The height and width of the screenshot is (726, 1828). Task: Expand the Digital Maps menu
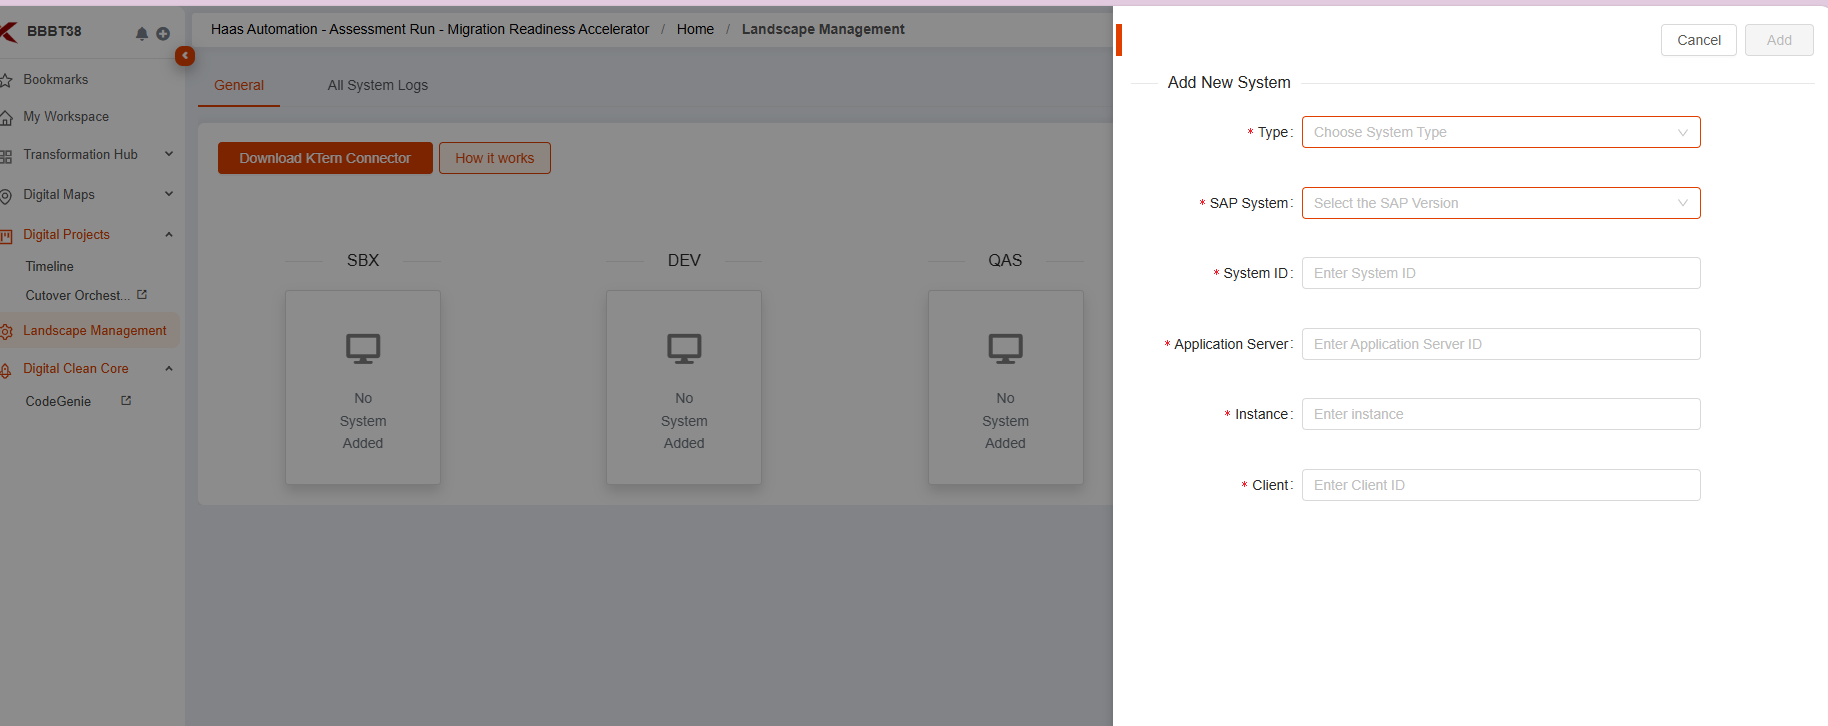click(169, 194)
